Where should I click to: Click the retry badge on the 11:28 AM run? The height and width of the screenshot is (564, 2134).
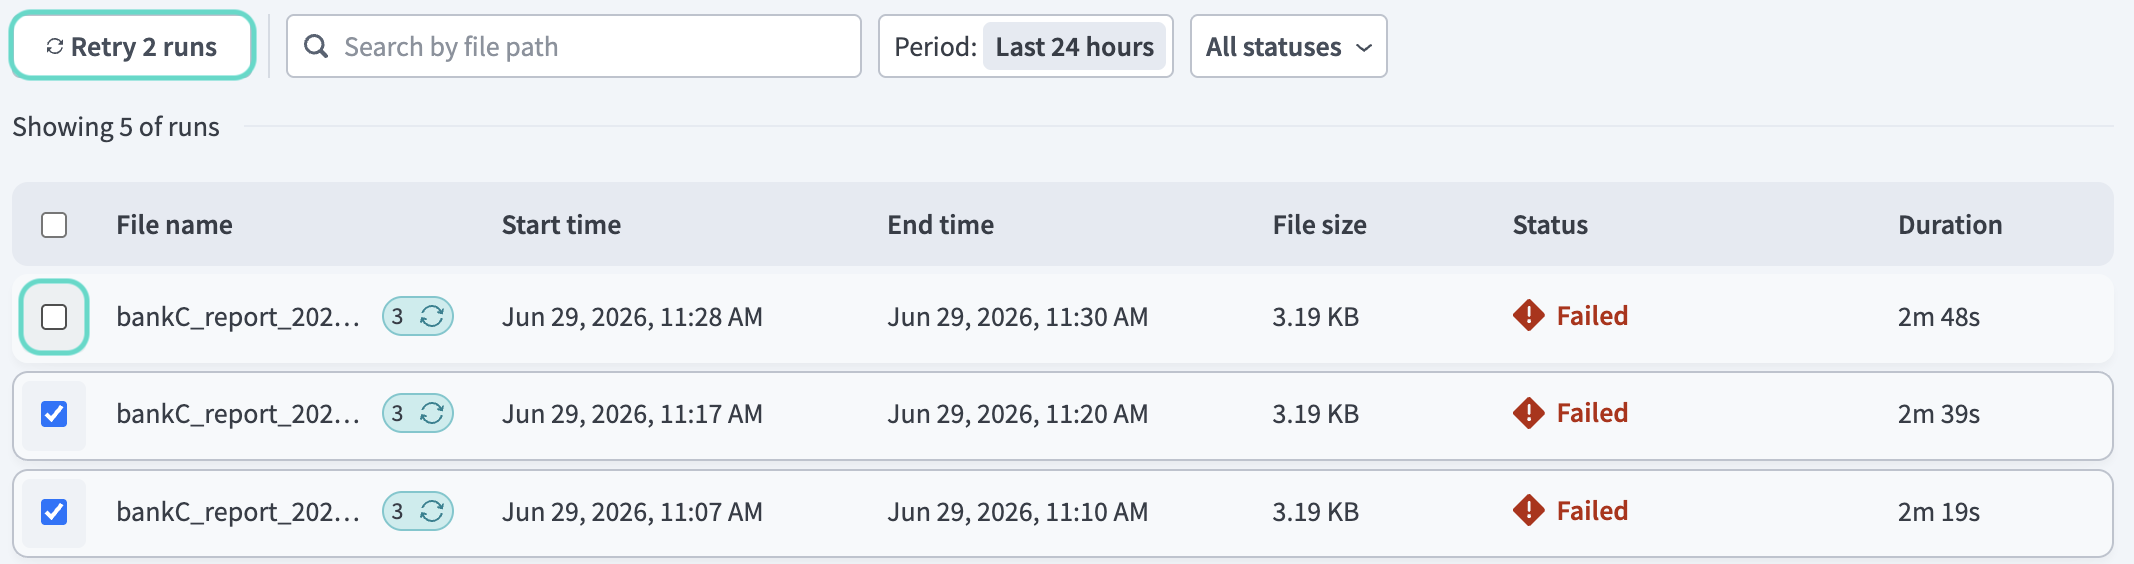418,317
